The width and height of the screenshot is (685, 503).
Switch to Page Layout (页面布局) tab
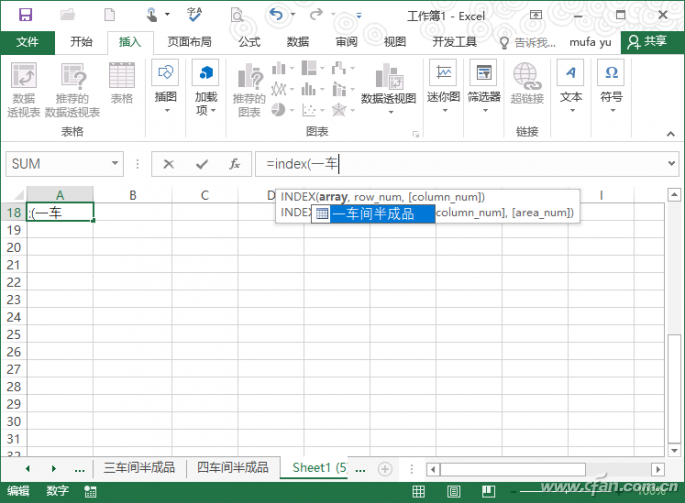tap(190, 42)
